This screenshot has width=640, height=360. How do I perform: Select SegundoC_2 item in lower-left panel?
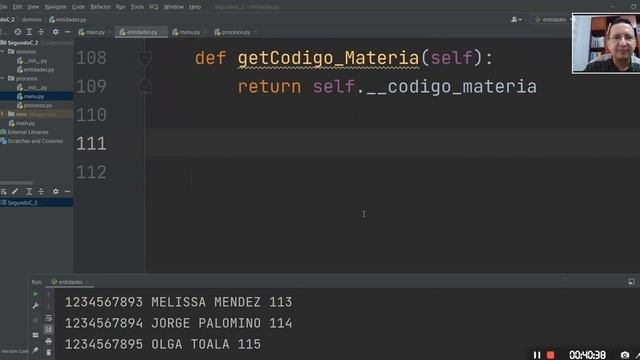(22, 203)
